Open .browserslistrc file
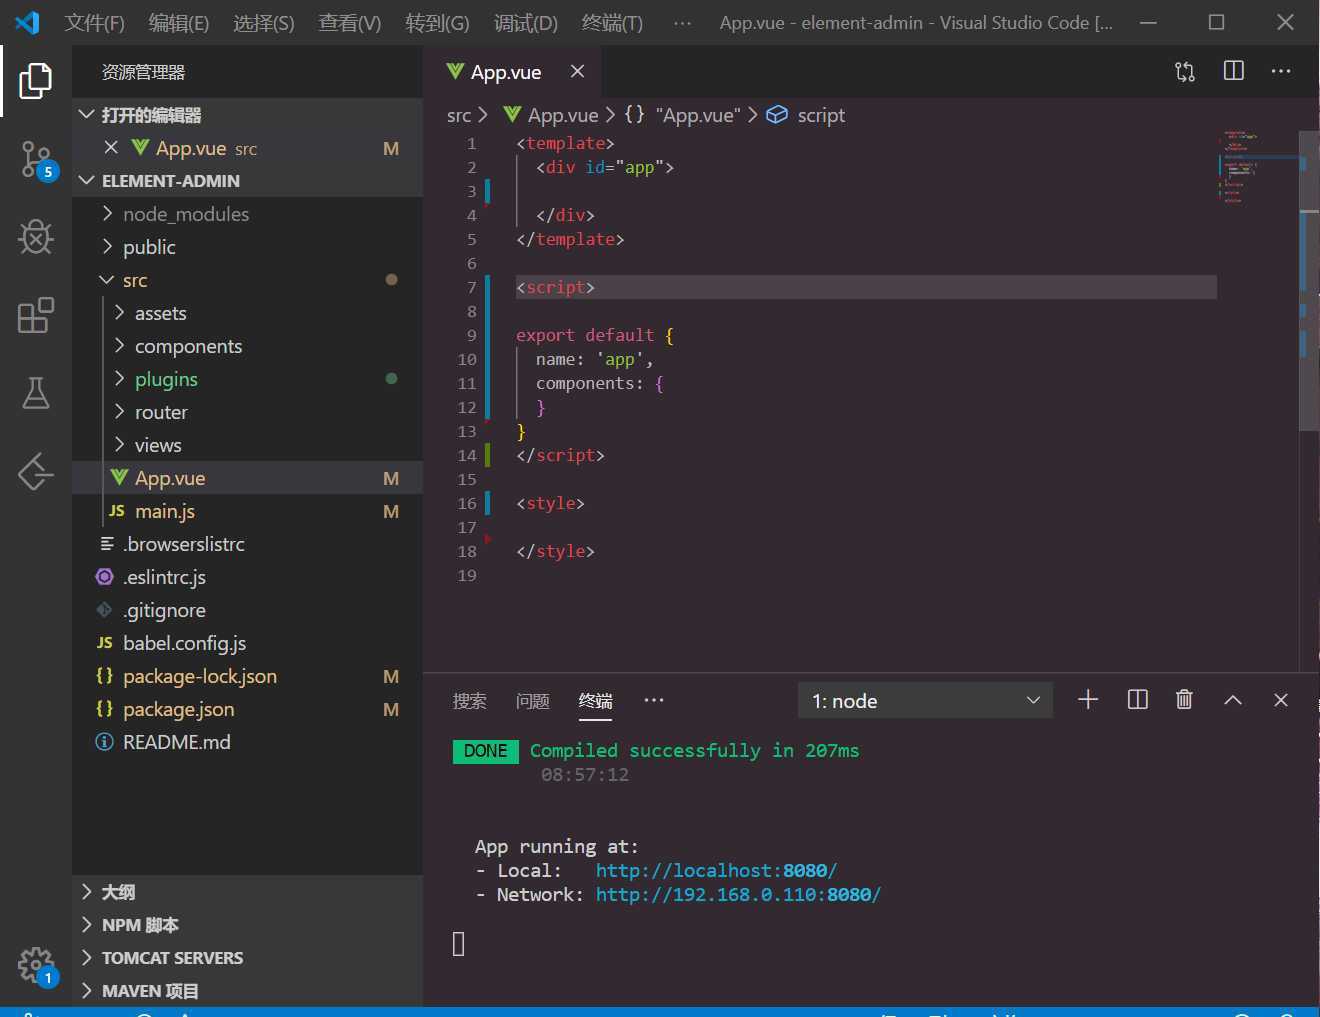 coord(248,544)
